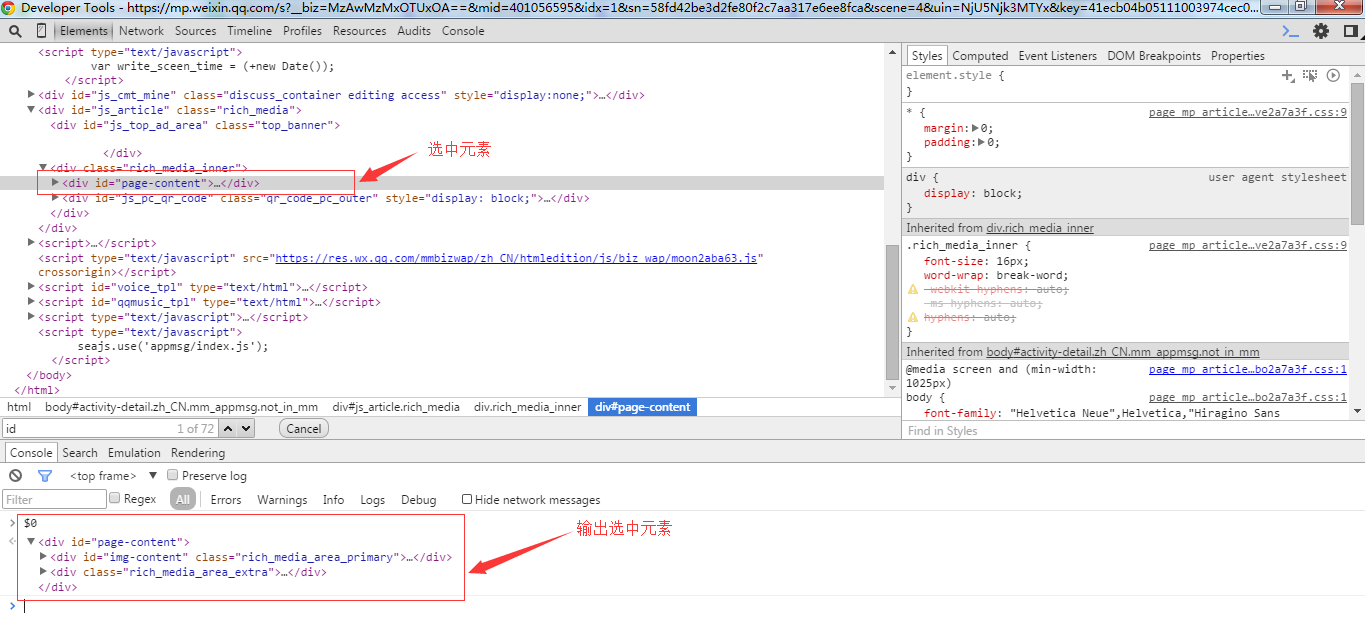Open the DOM Breakpoints tab
1365x620 pixels.
pyautogui.click(x=1154, y=56)
